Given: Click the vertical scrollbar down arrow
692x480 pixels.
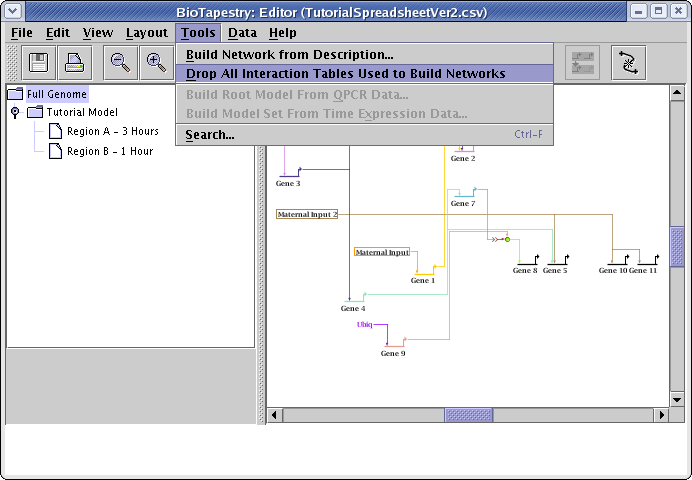Looking at the screenshot, I should pos(677,397).
